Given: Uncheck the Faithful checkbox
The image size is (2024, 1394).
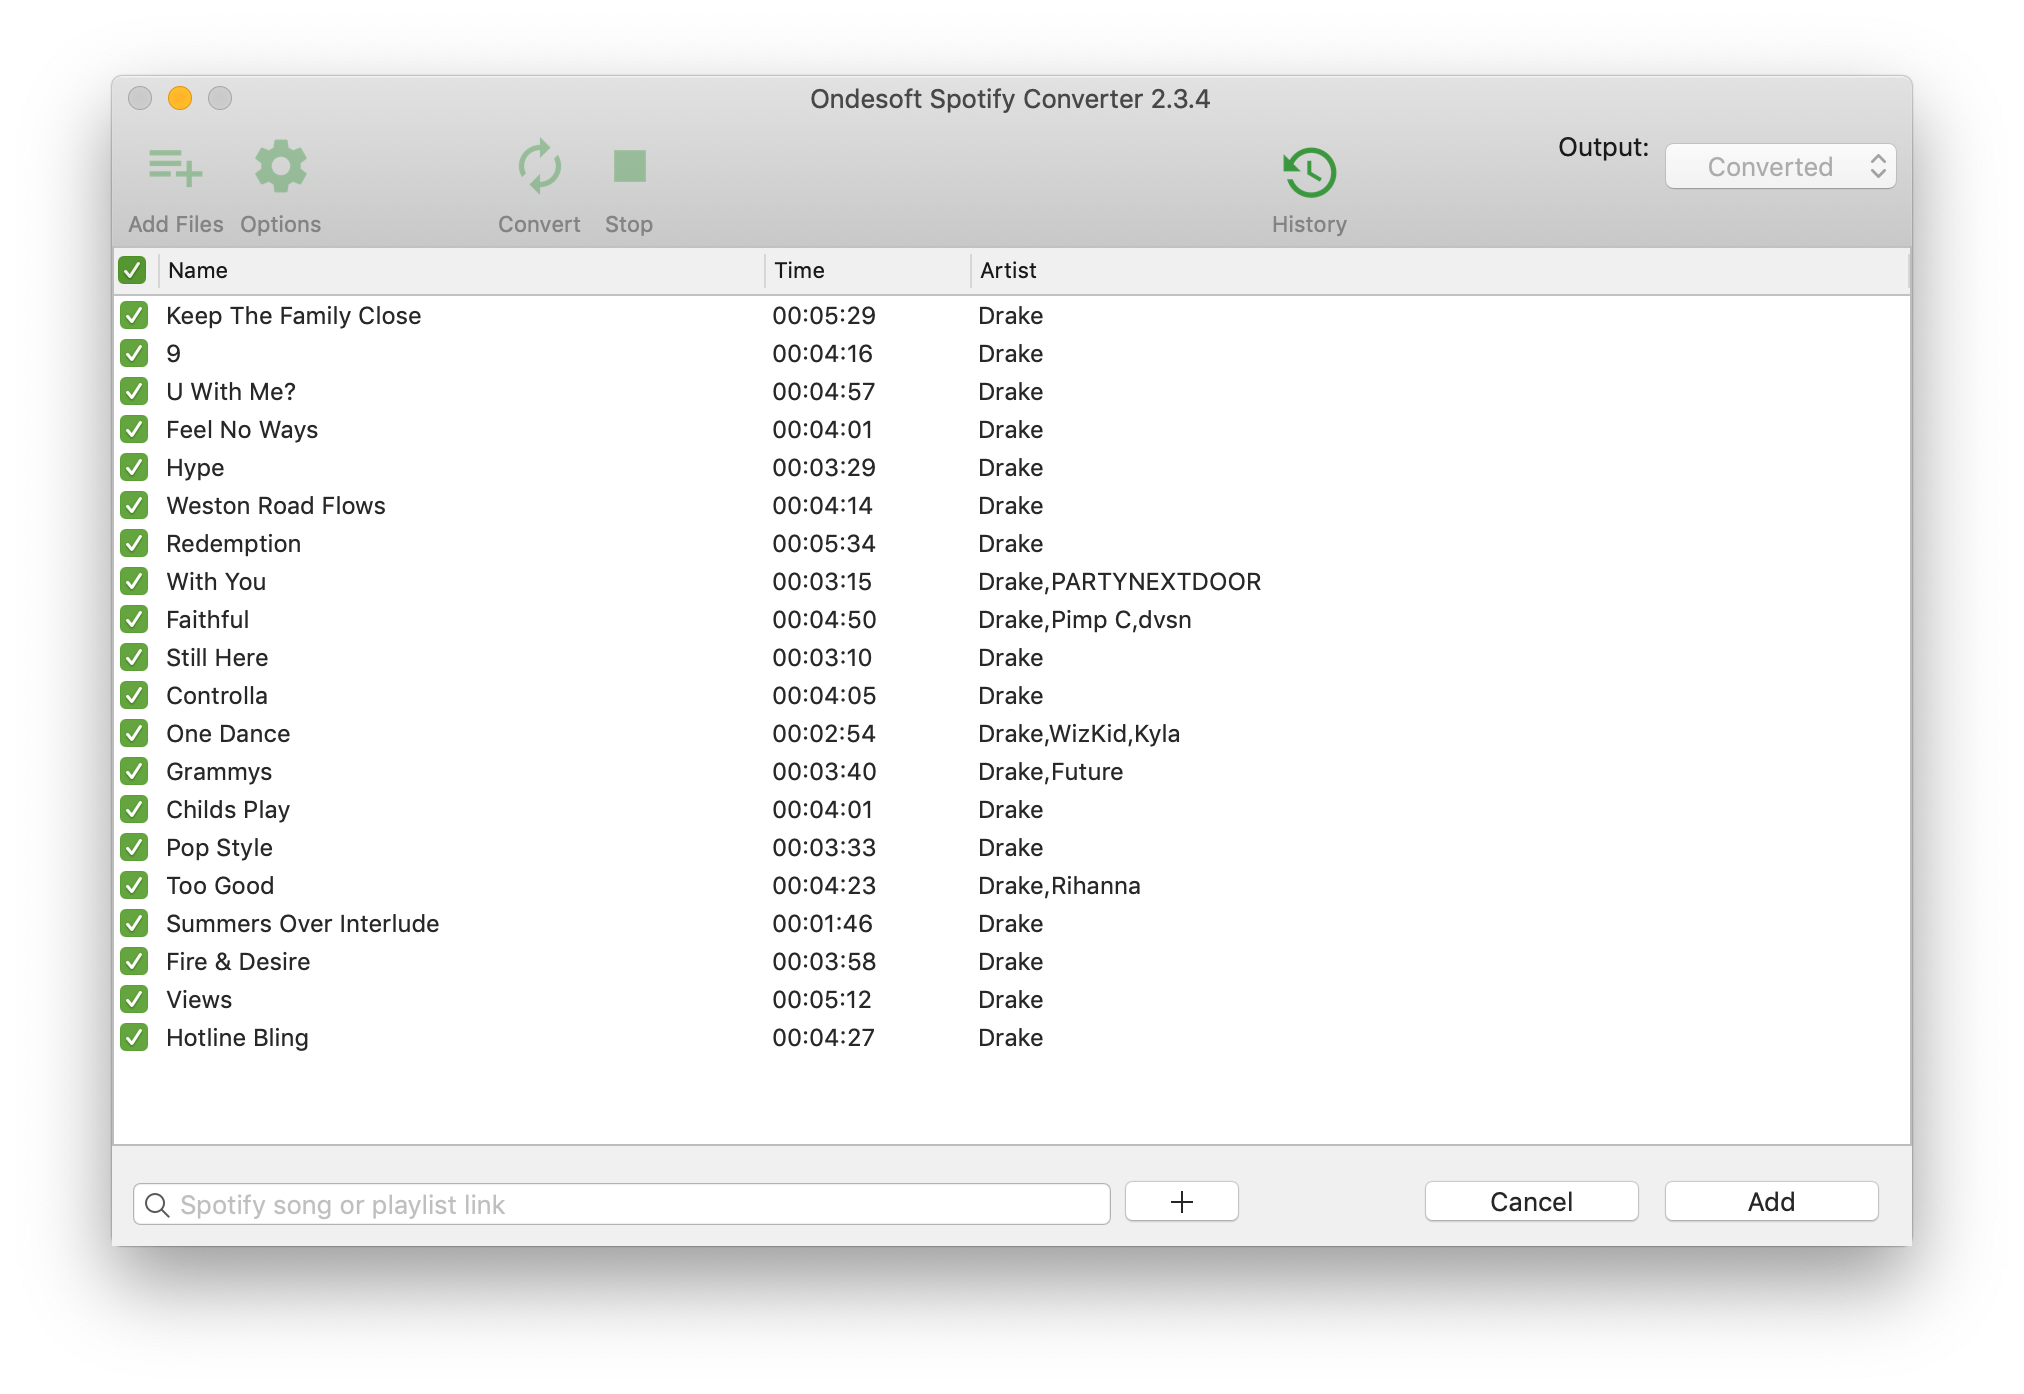Looking at the screenshot, I should point(134,620).
